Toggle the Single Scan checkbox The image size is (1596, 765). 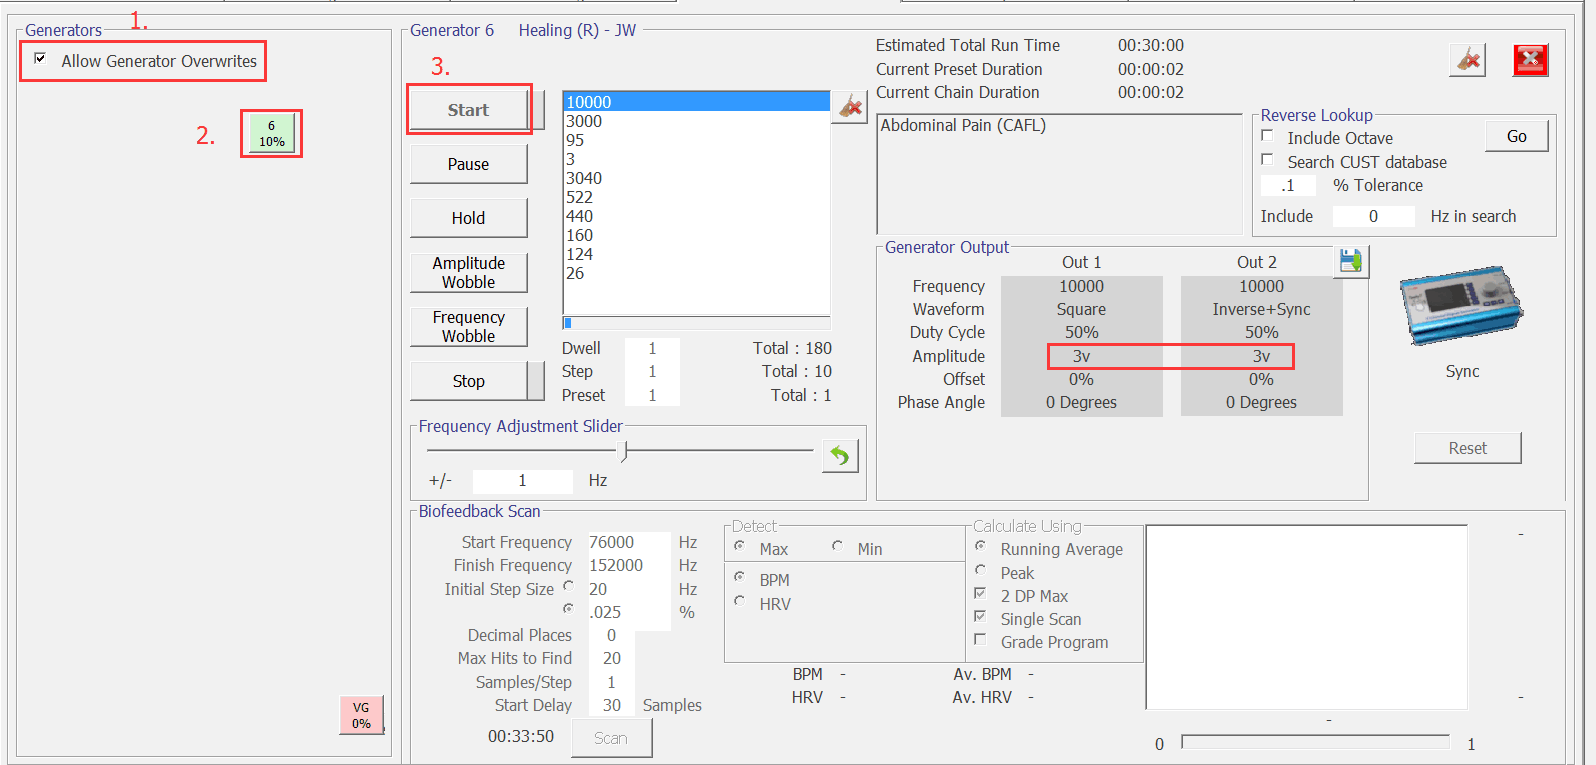tap(980, 616)
